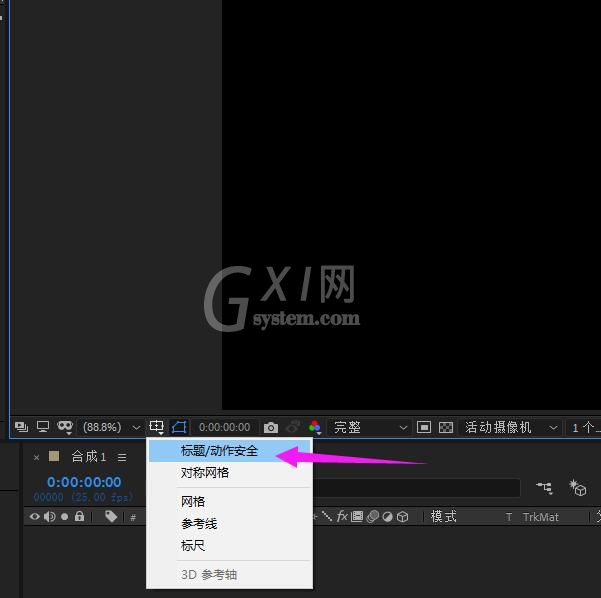The image size is (601, 598).
Task: Click the label tag column icon
Action: (111, 516)
